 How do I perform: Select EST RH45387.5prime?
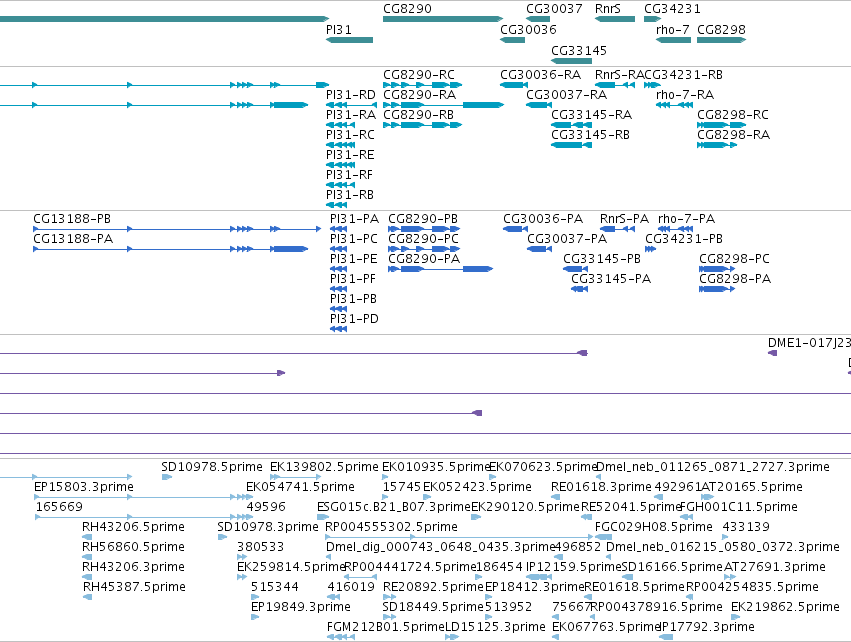tap(134, 588)
